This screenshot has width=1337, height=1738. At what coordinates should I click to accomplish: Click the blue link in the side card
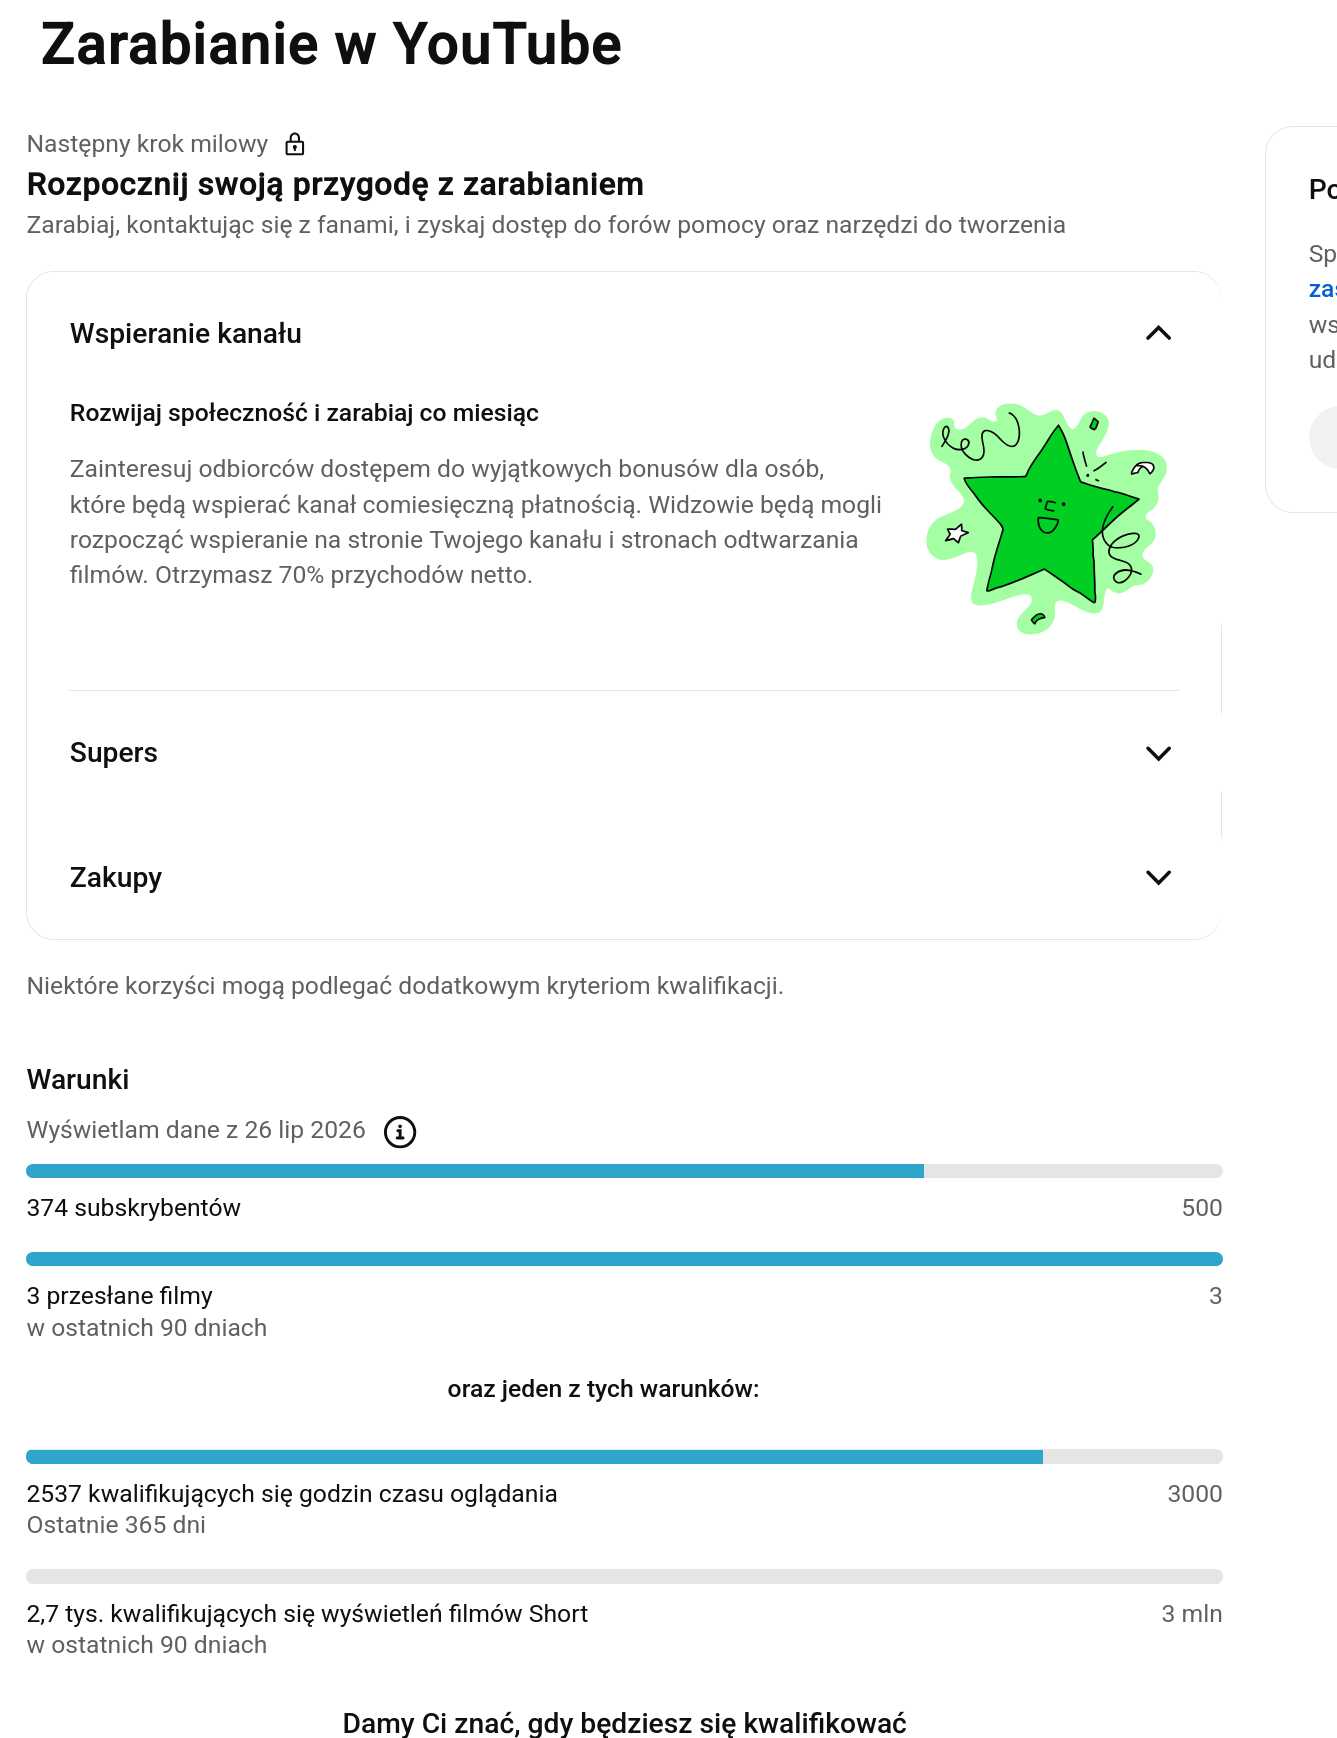(1323, 289)
